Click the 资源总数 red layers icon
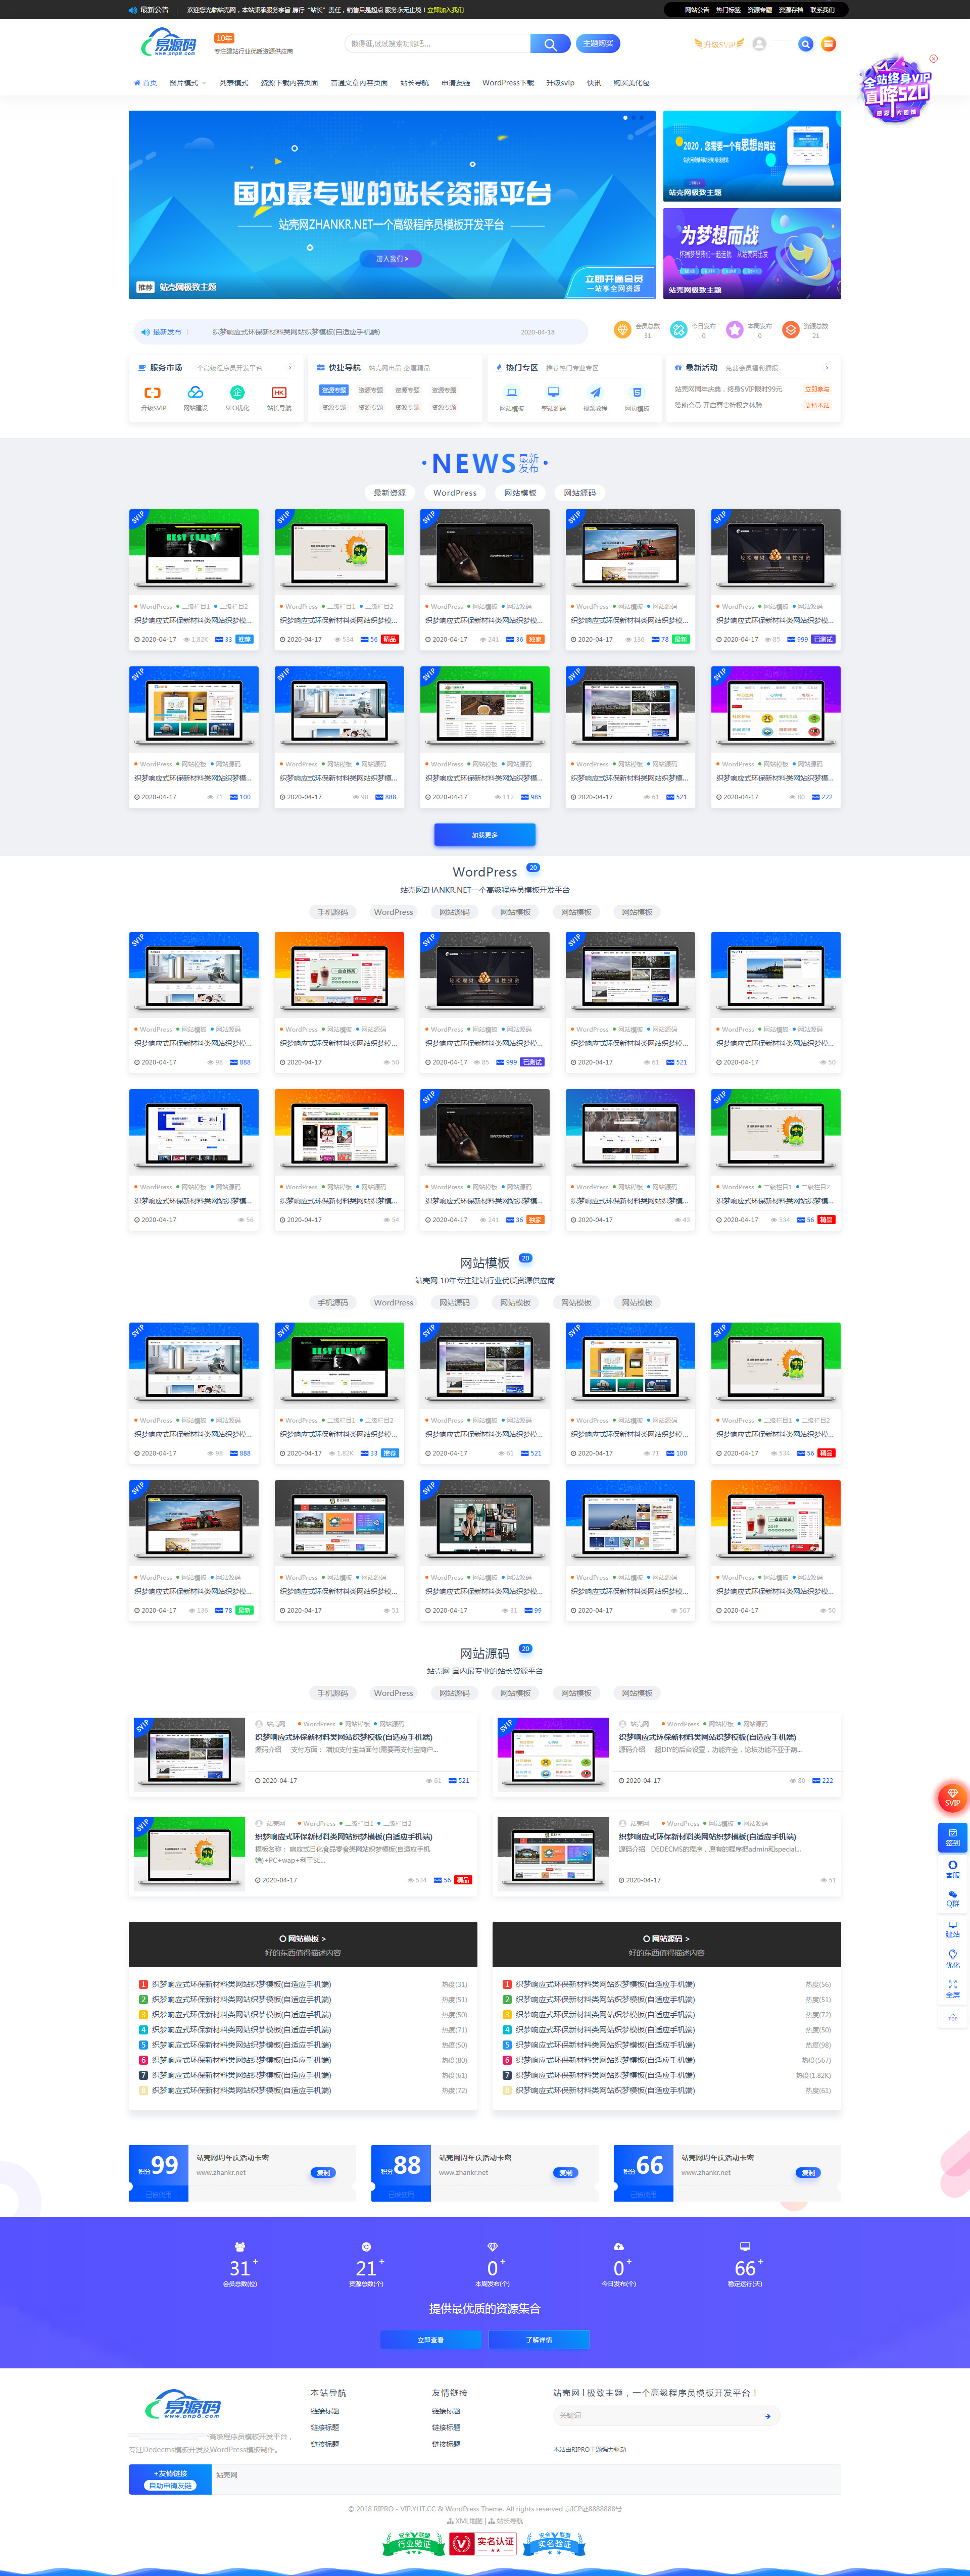 (791, 330)
